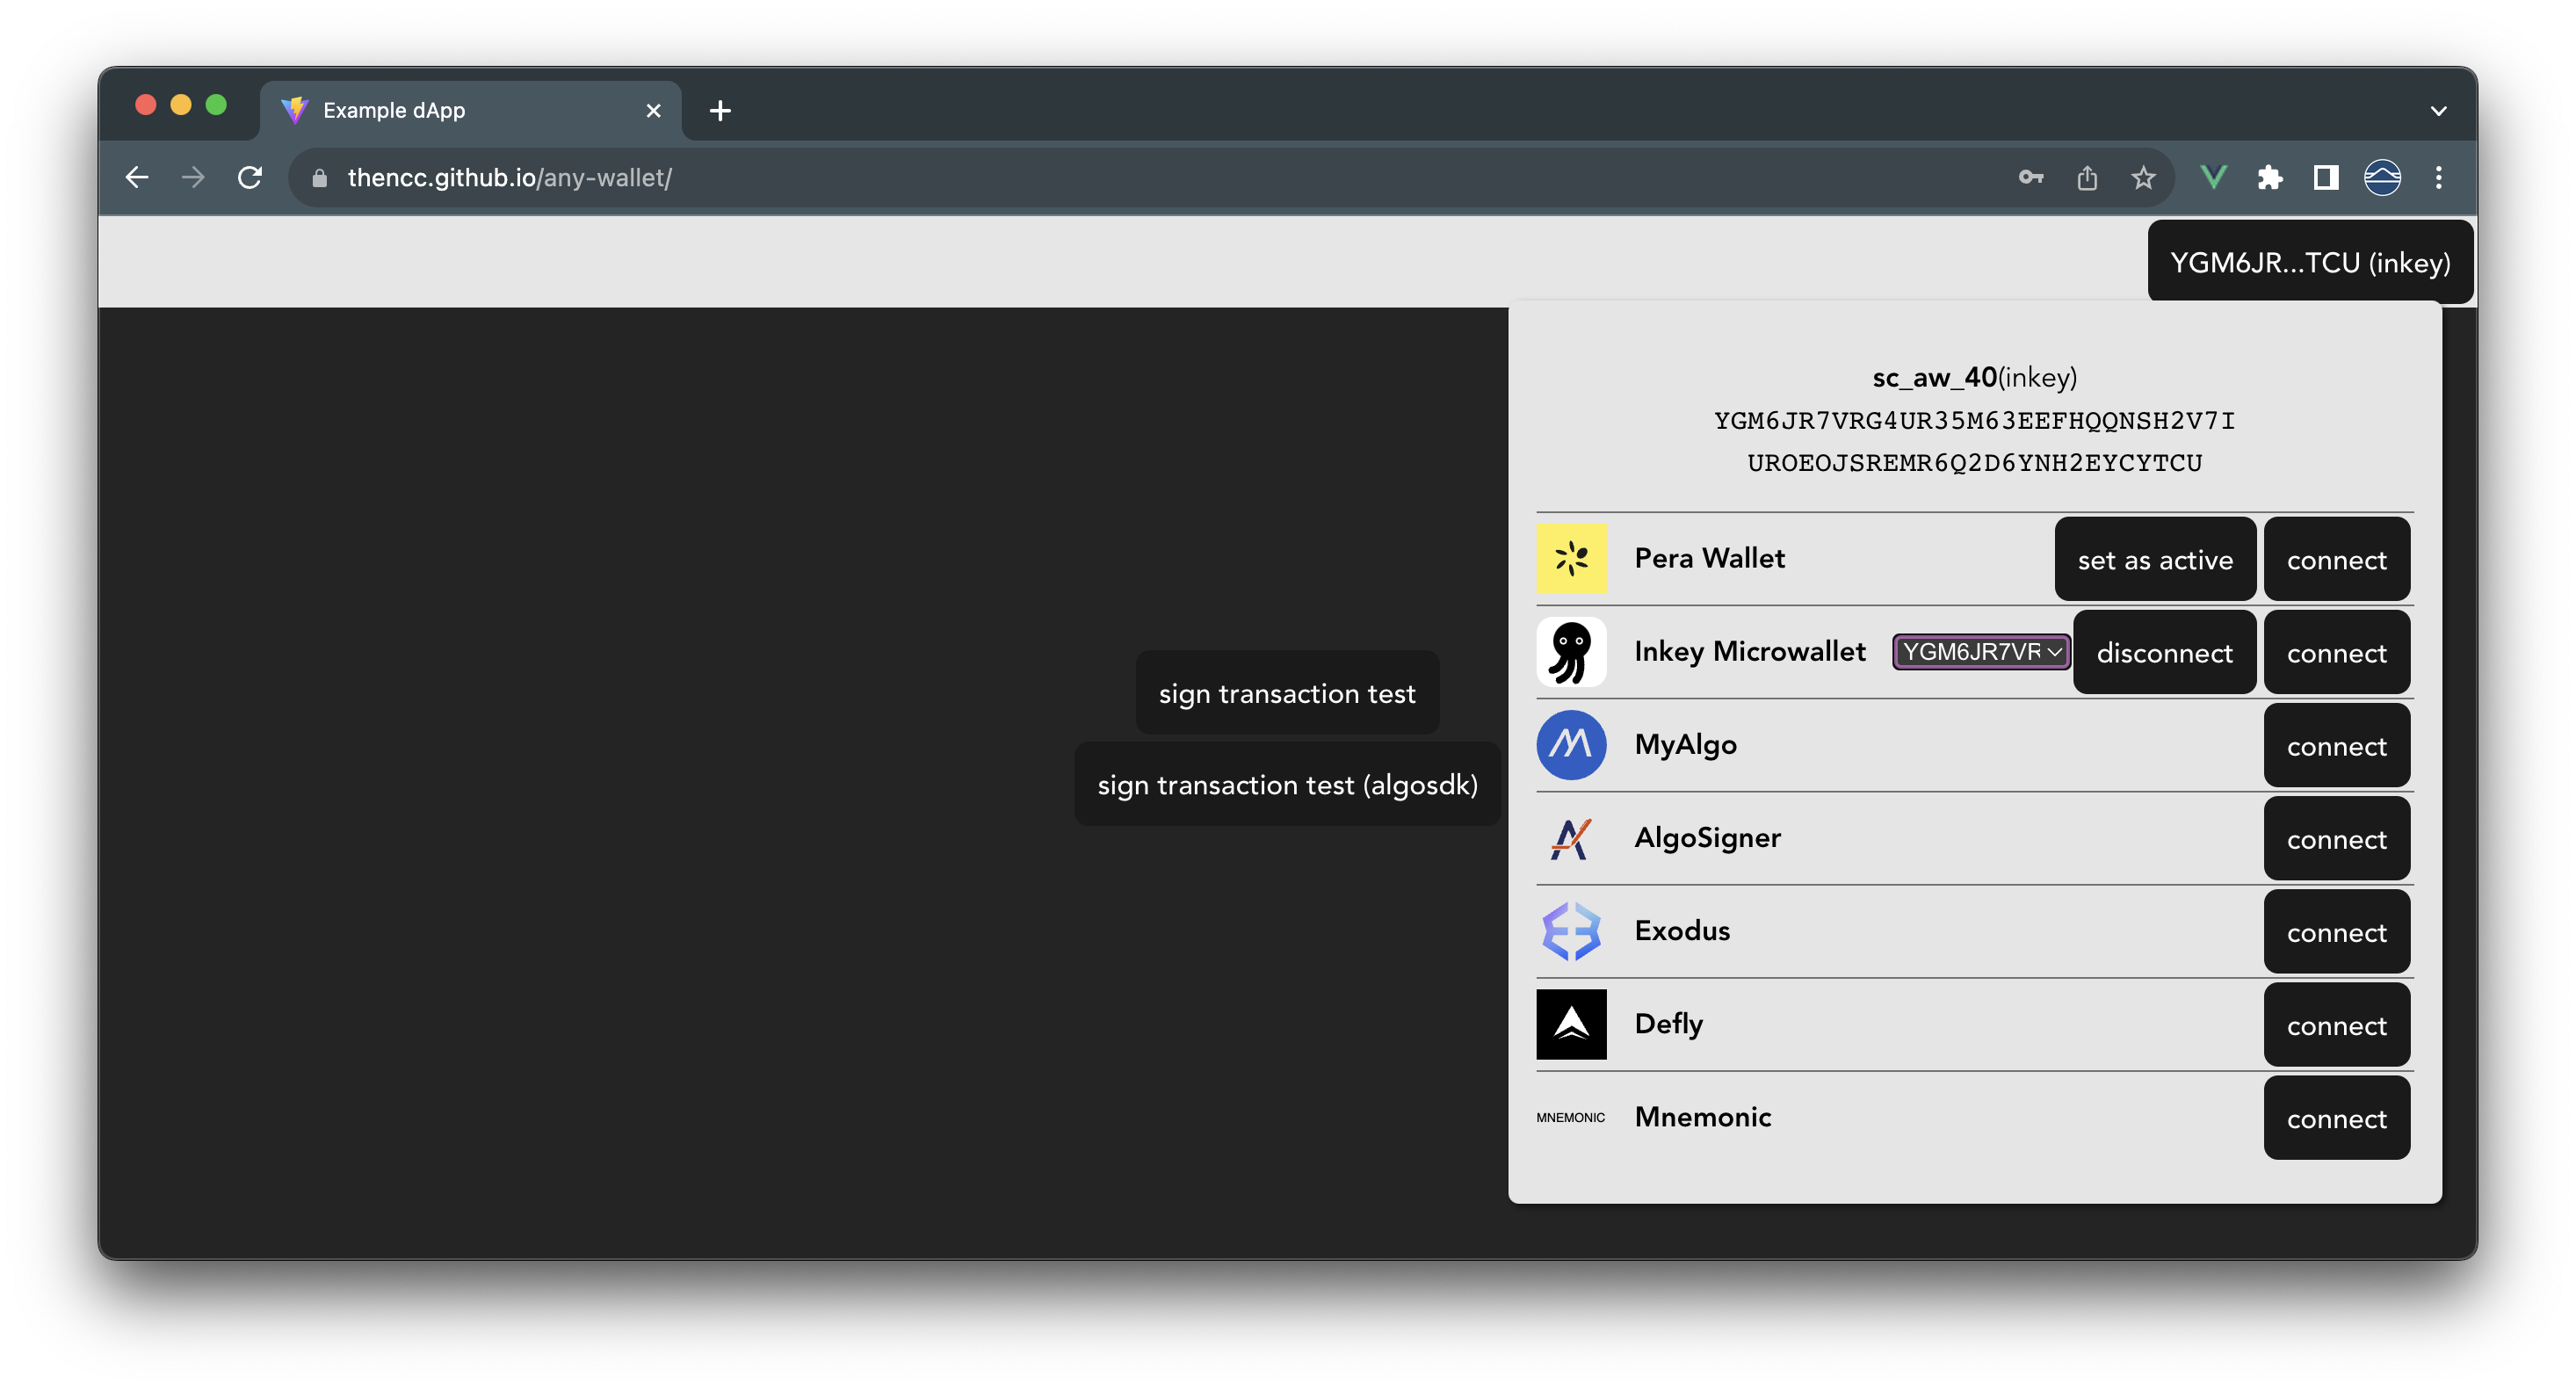2576x1390 pixels.
Task: Toggle the YGM6JR...TCU (inkey) wallet menu
Action: (x=2309, y=263)
